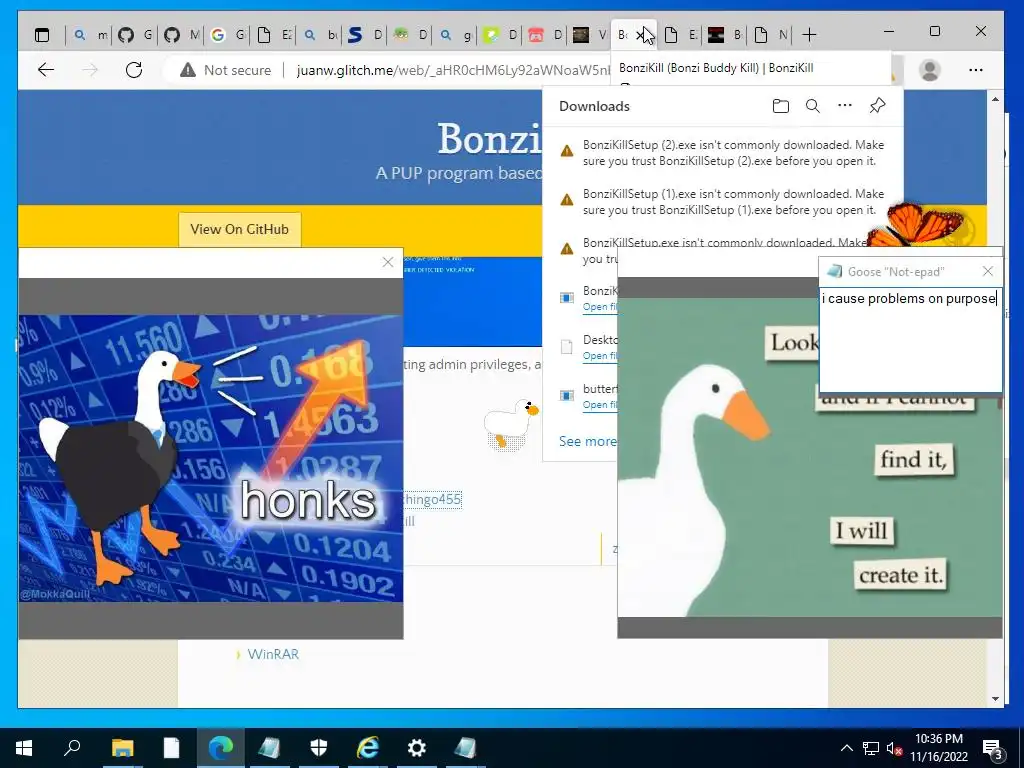1024x768 pixels.
Task: Open network status tray icon
Action: pyautogui.click(x=871, y=748)
